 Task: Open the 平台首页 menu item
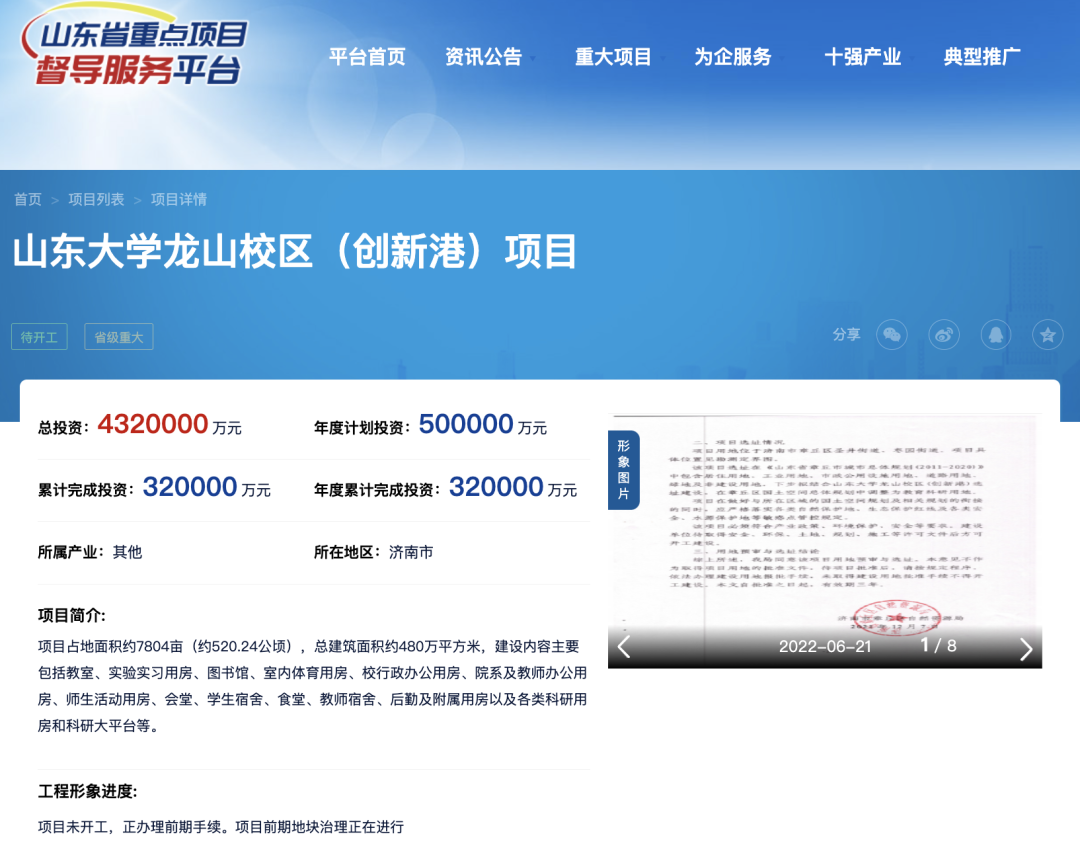367,56
